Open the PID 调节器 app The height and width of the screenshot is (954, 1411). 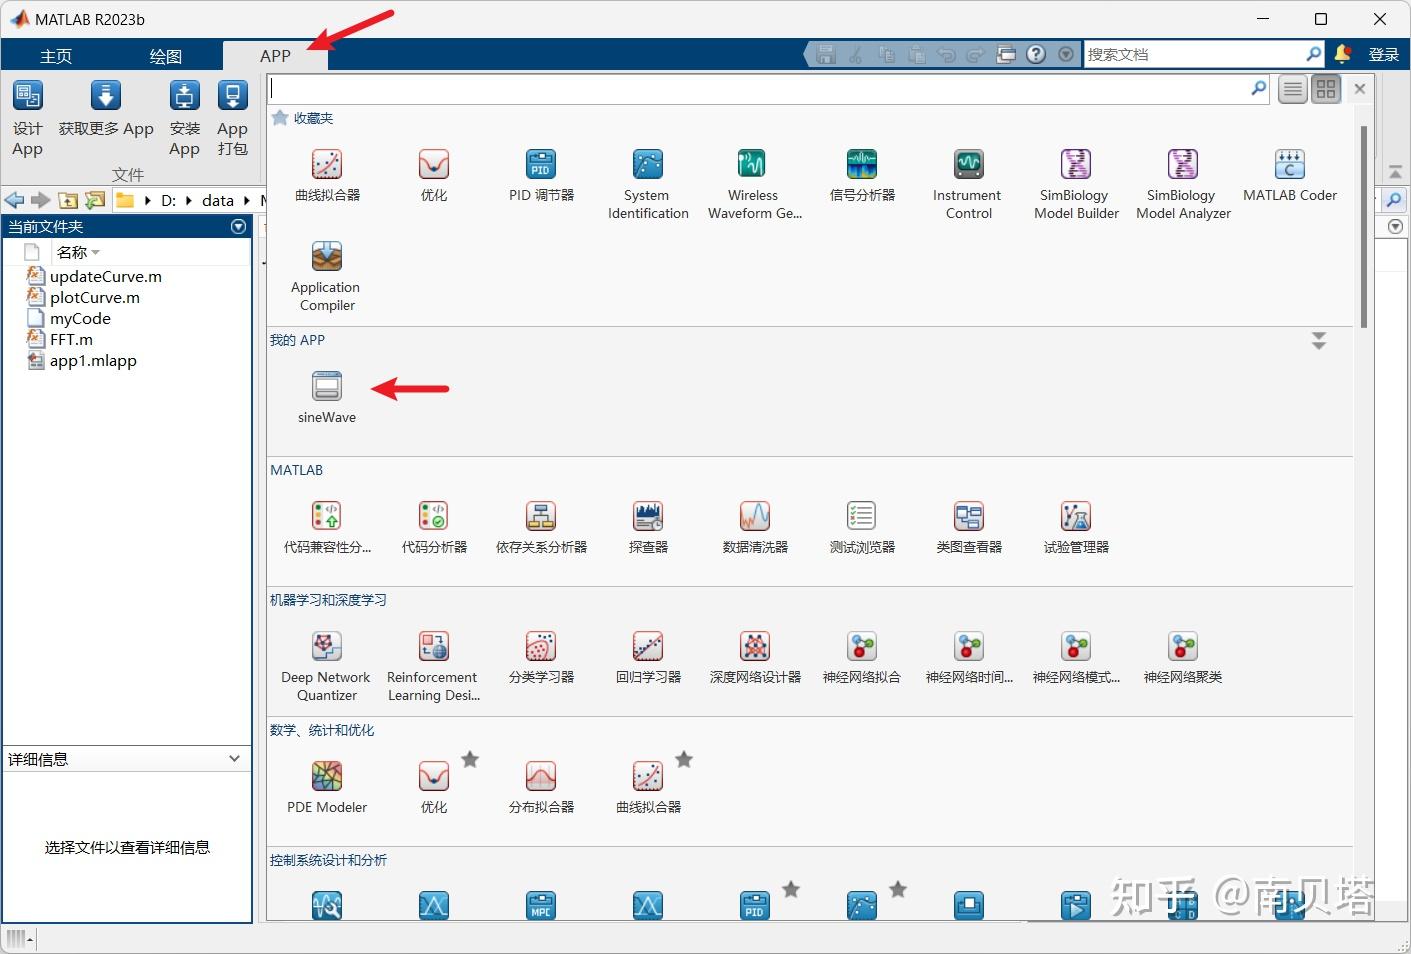tap(540, 175)
